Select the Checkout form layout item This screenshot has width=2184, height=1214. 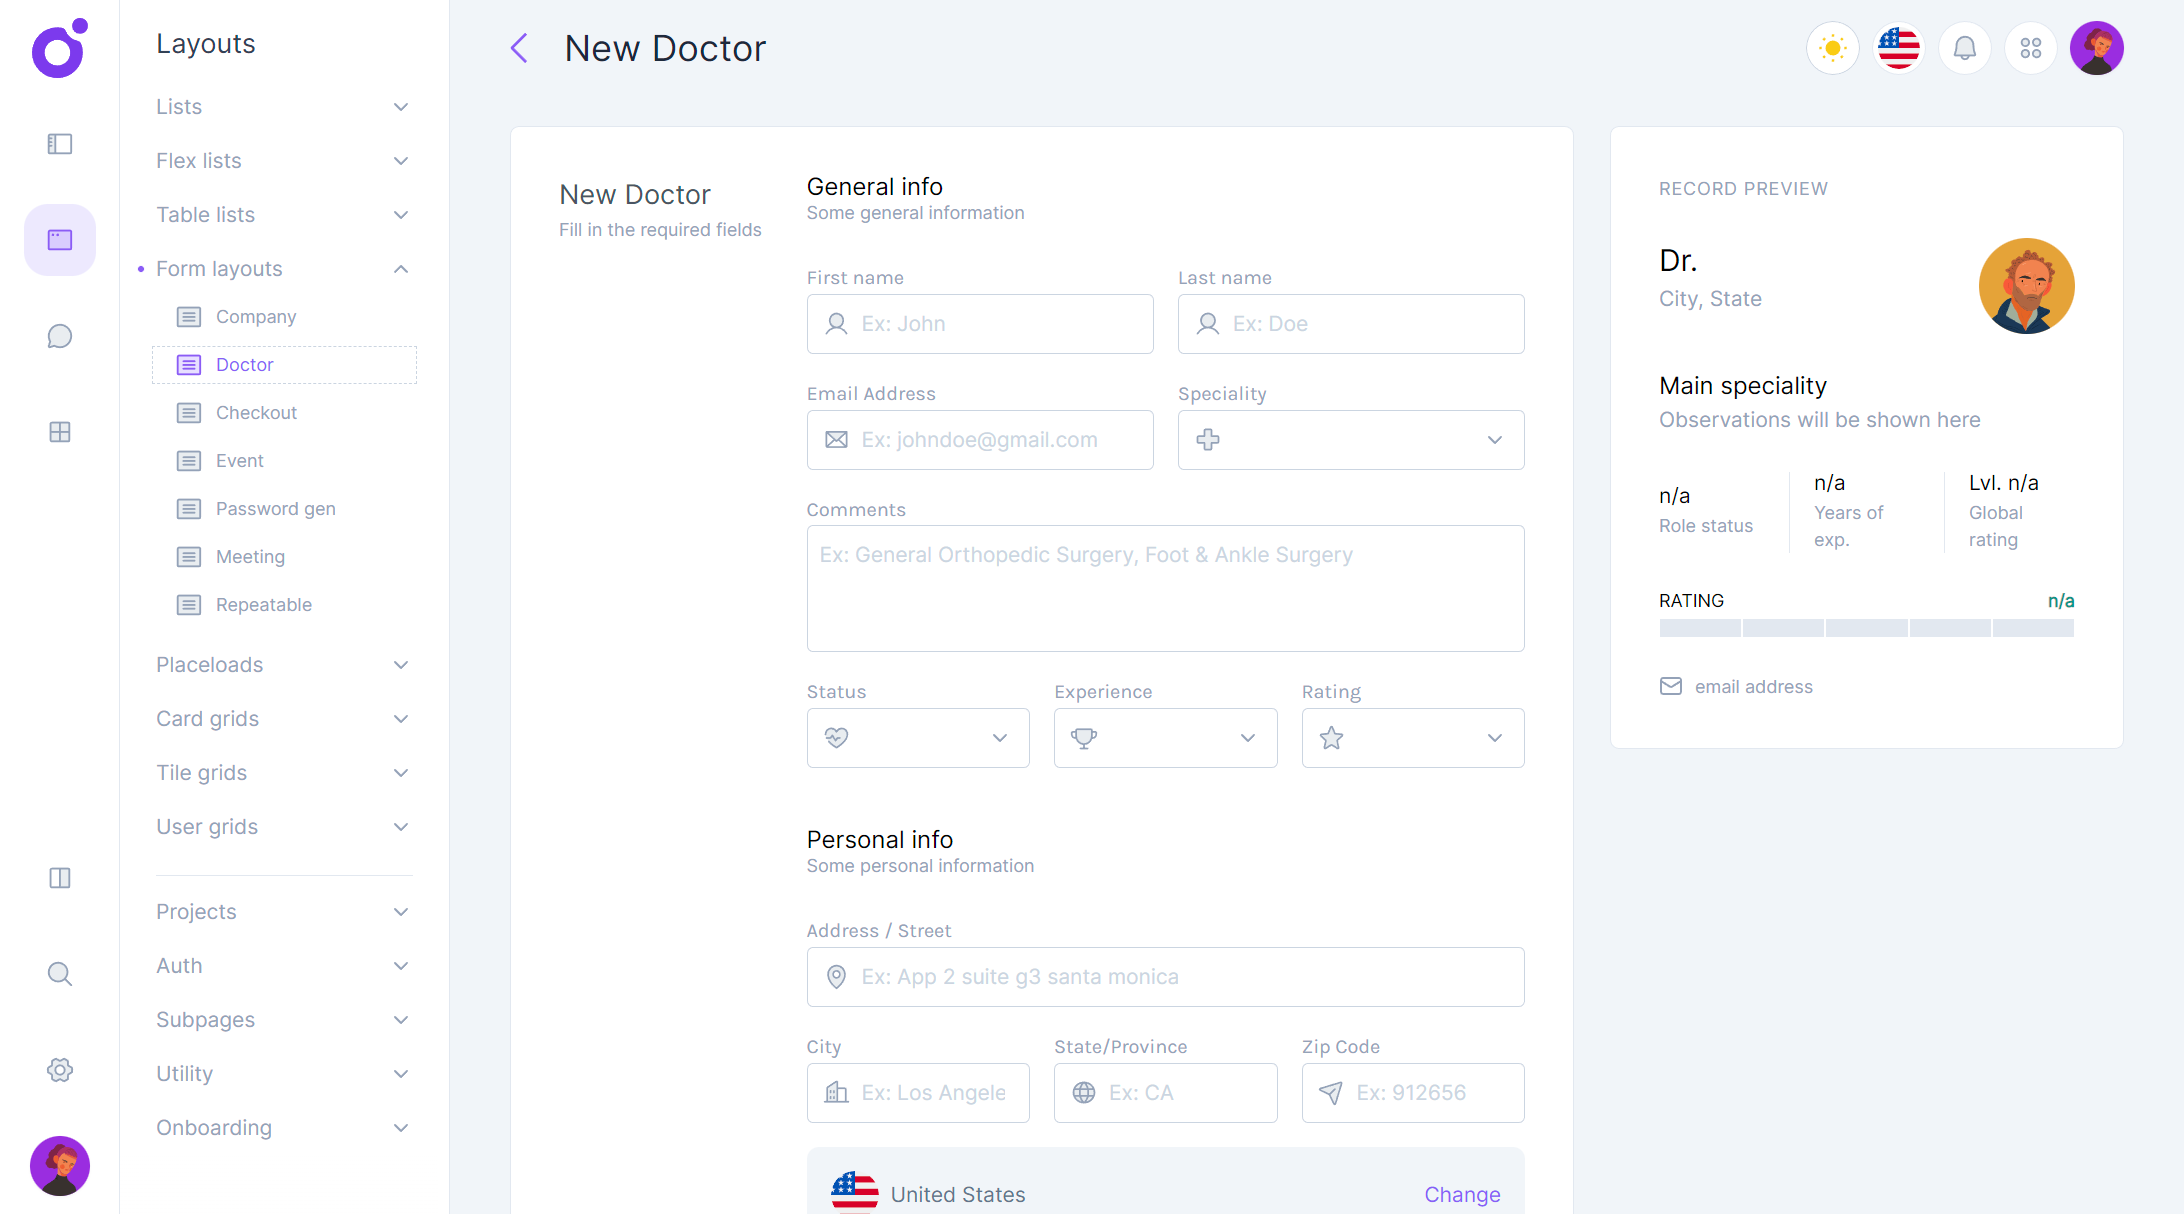point(256,413)
